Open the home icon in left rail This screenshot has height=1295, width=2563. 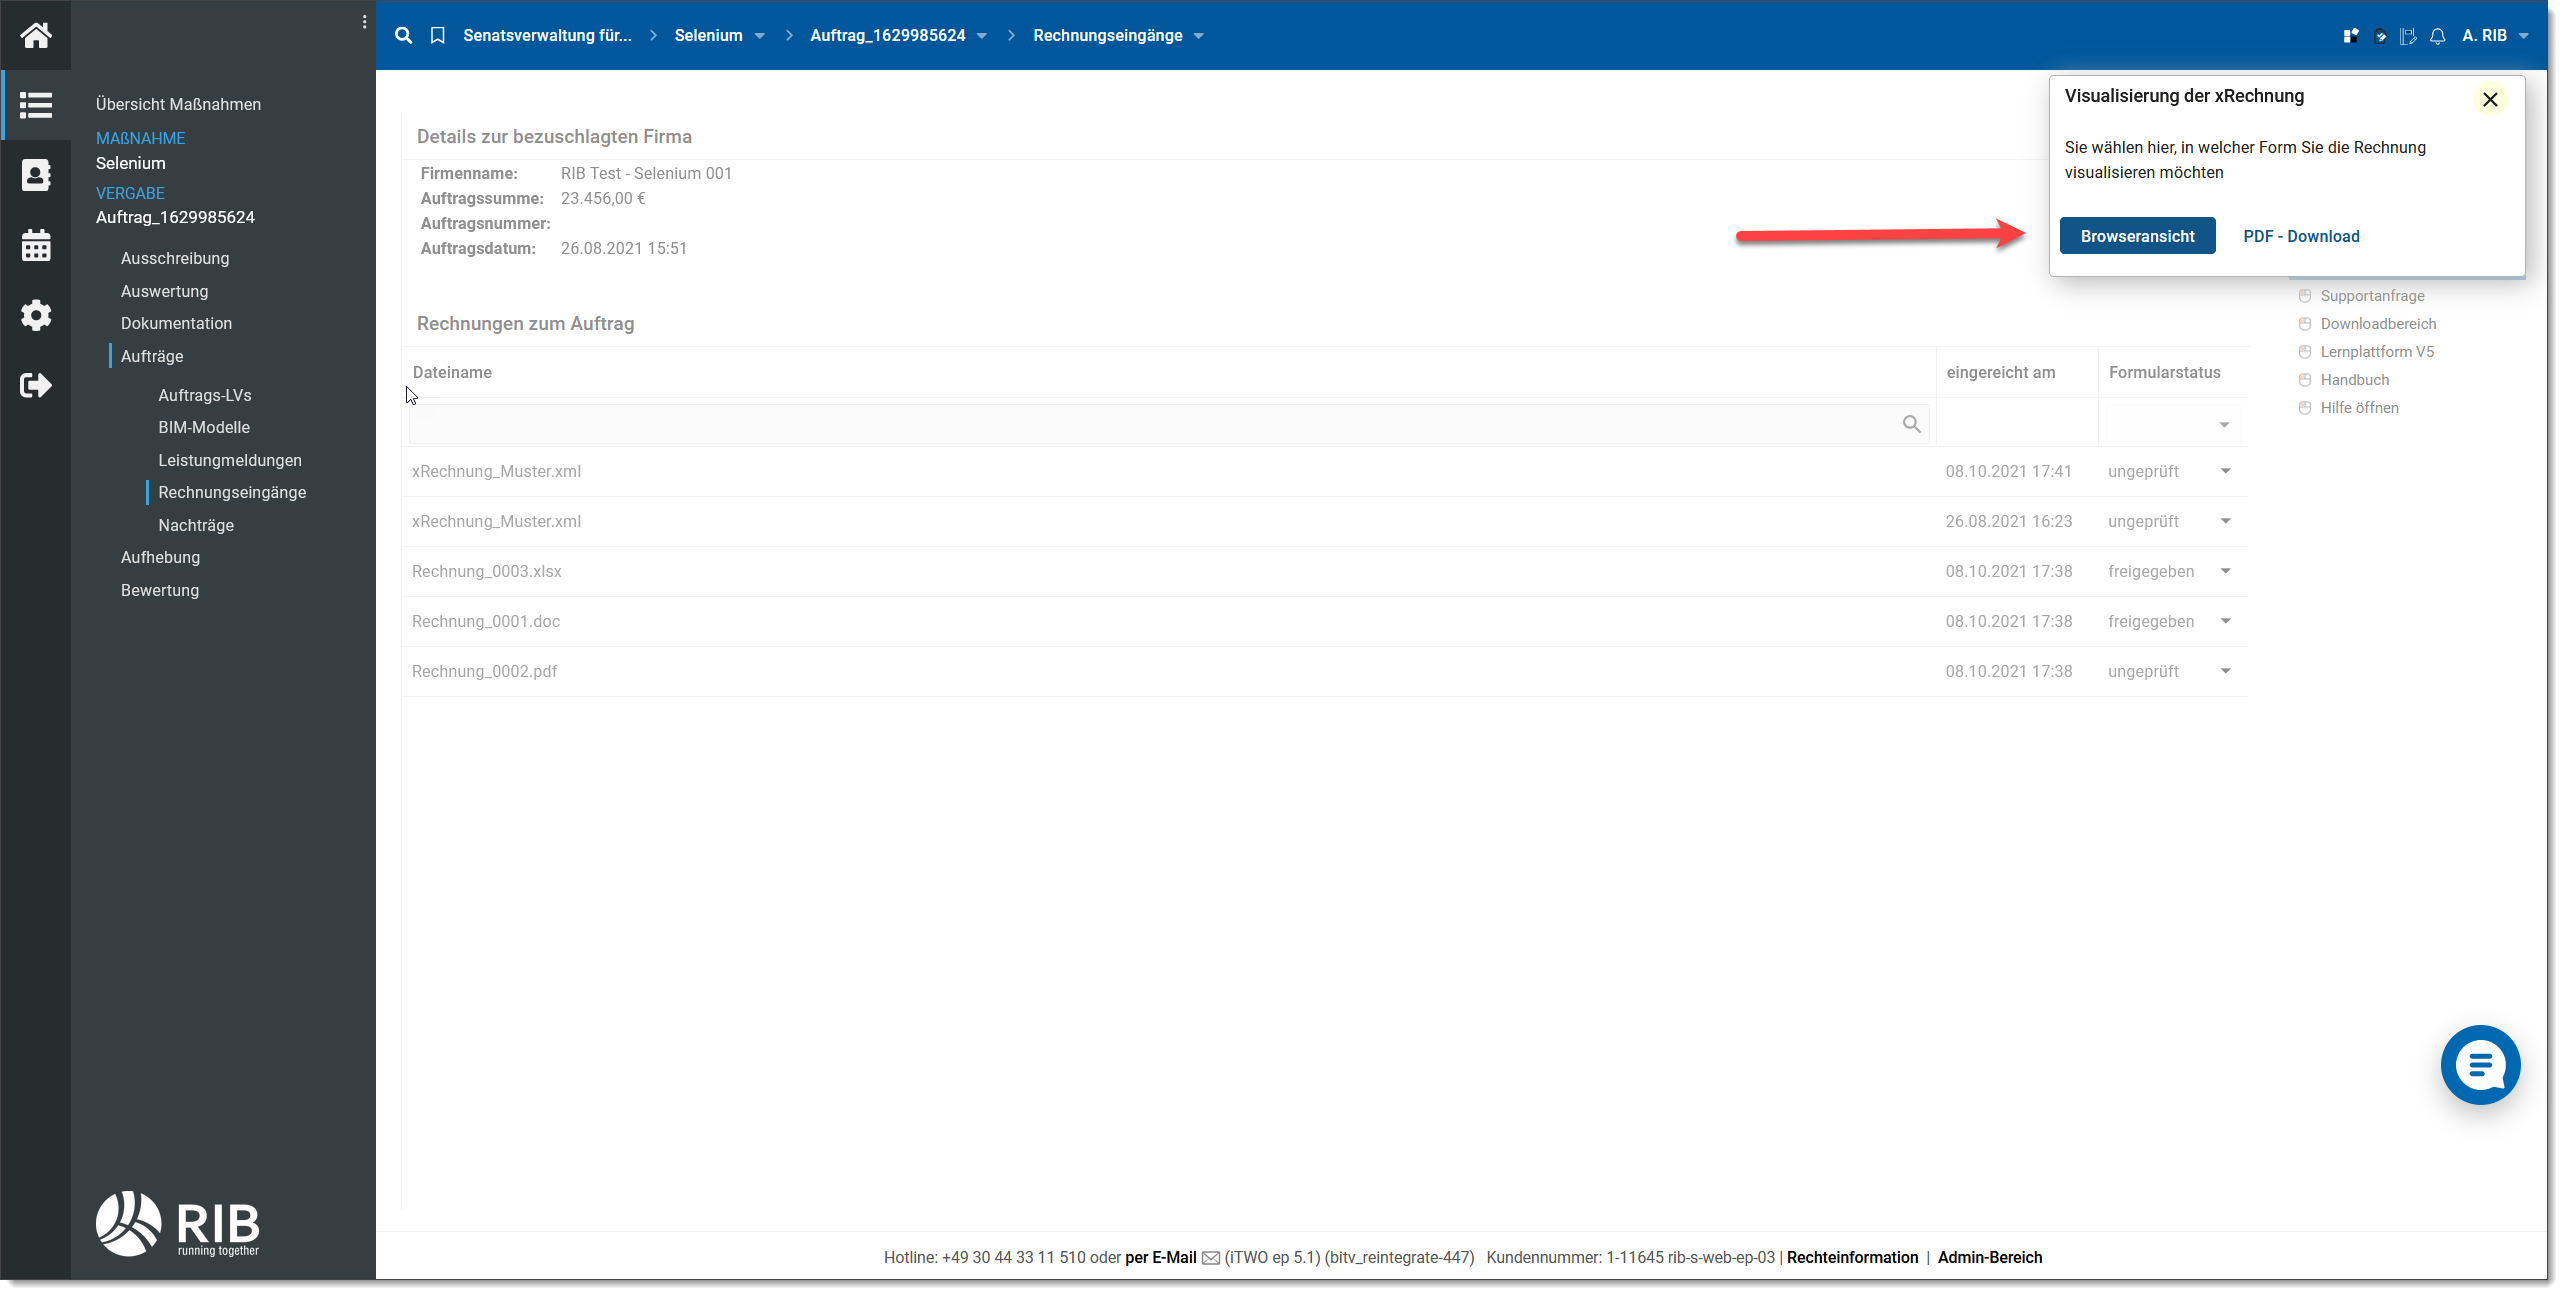[36, 35]
